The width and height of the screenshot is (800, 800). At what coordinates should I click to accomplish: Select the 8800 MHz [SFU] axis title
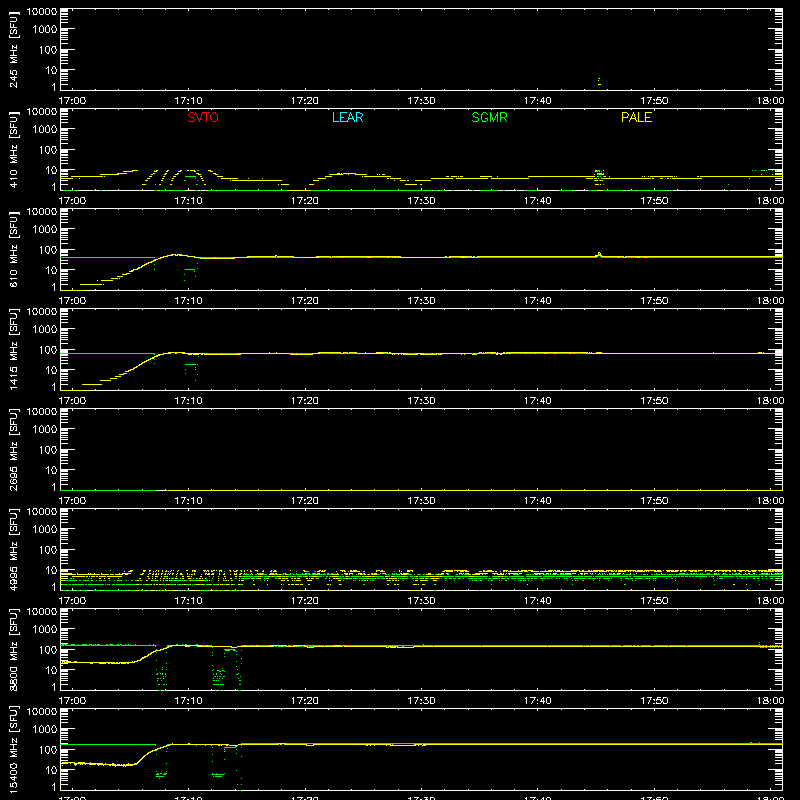tap(13, 650)
